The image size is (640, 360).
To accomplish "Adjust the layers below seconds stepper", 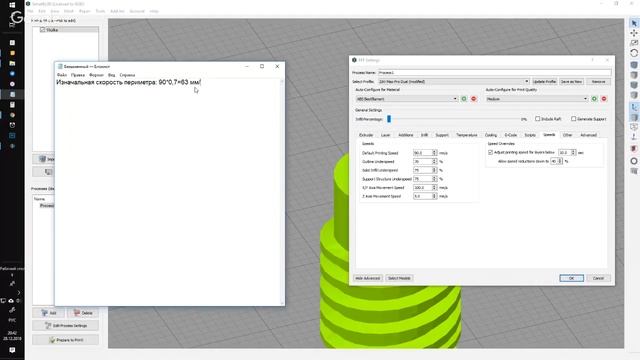I will click(573, 152).
